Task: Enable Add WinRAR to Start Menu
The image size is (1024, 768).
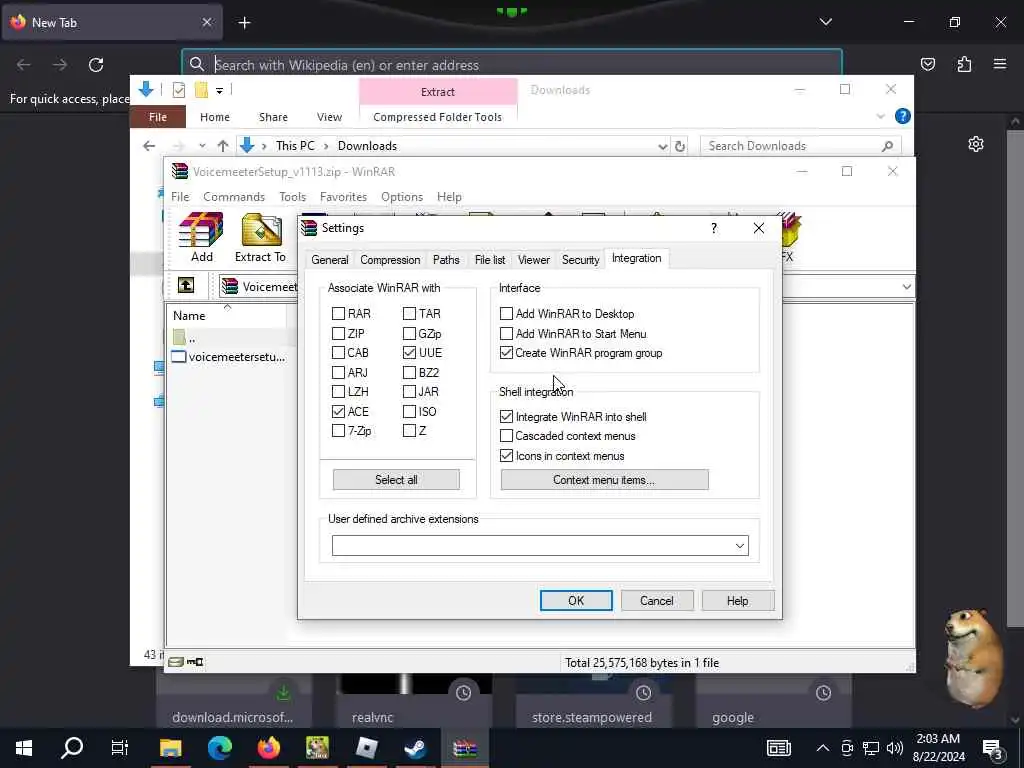Action: [506, 334]
